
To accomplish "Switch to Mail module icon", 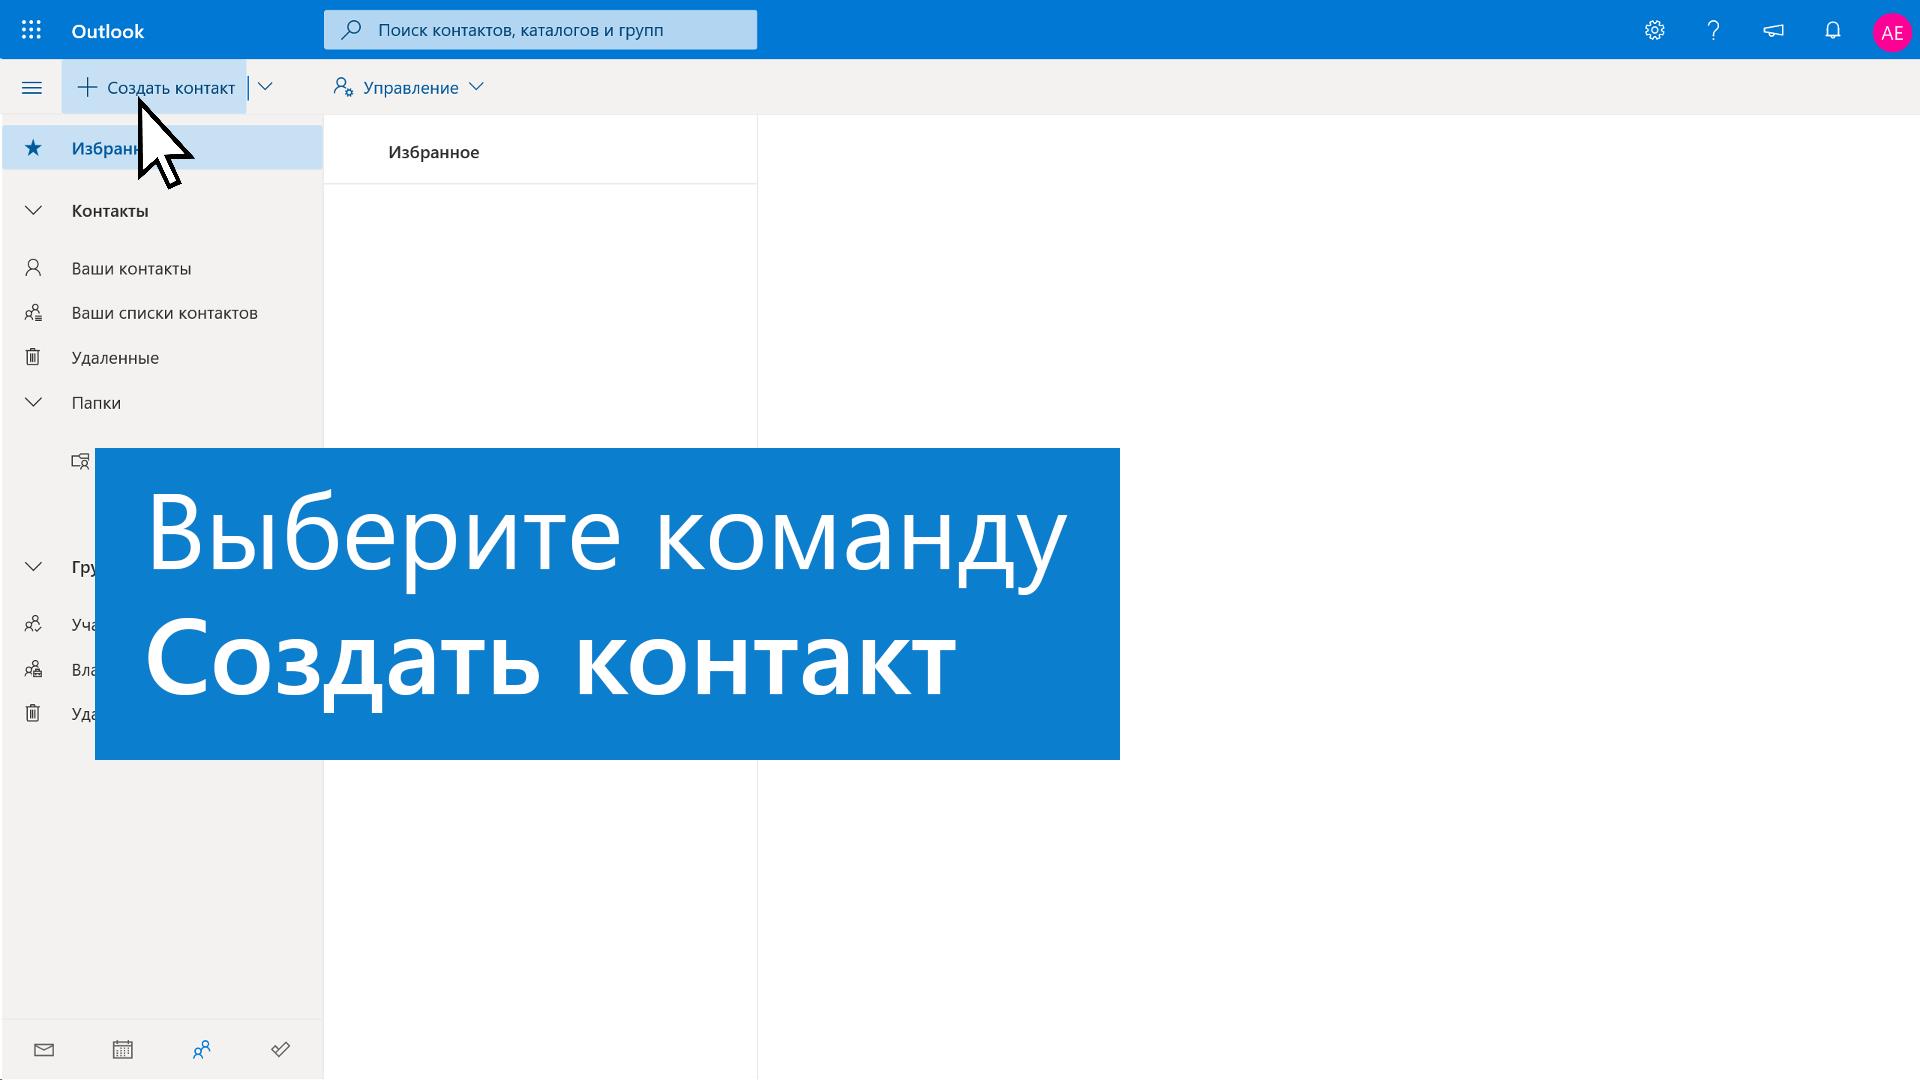I will click(x=44, y=1049).
